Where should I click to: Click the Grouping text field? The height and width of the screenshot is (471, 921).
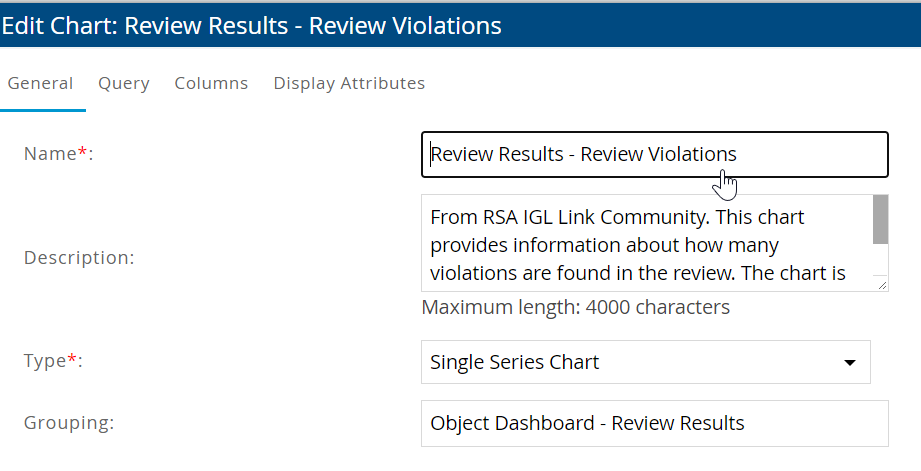click(654, 423)
